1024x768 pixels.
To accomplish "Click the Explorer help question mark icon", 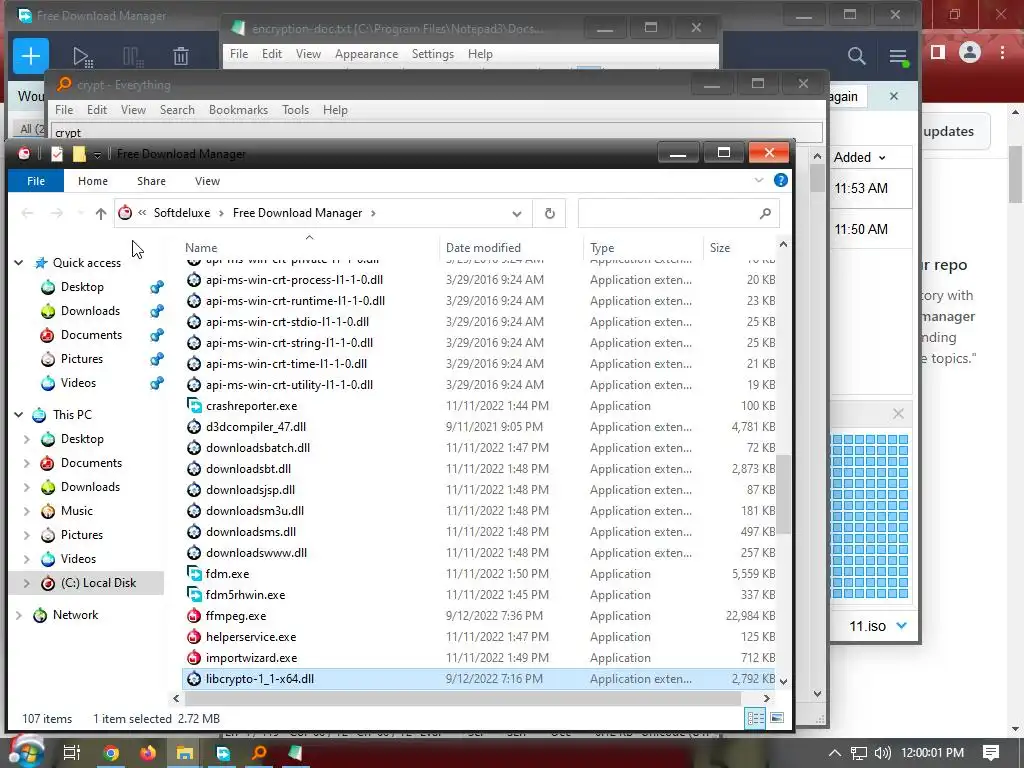I will pyautogui.click(x=780, y=180).
